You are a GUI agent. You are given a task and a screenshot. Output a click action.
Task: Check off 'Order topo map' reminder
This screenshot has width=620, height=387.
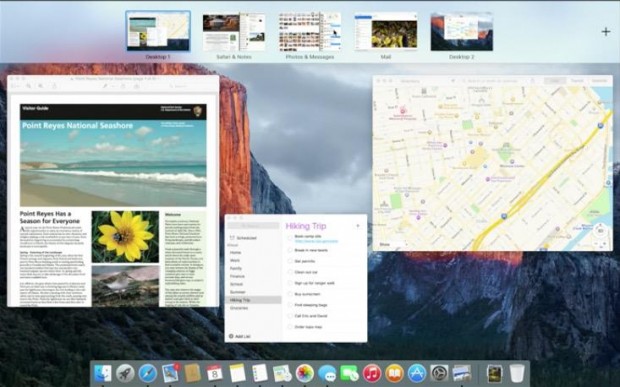(290, 327)
